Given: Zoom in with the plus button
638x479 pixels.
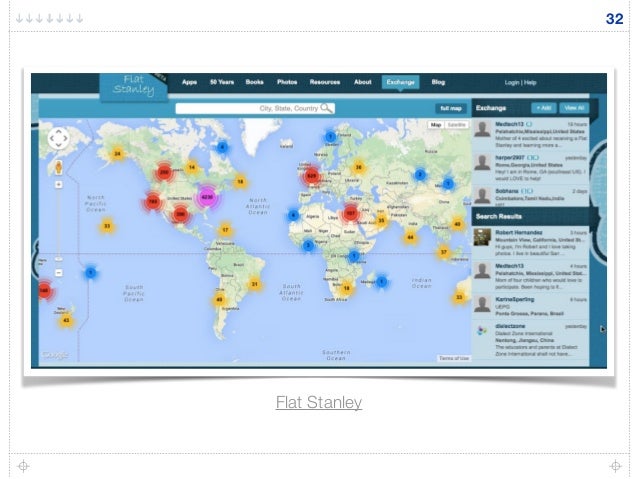Looking at the screenshot, I should pos(59,185).
